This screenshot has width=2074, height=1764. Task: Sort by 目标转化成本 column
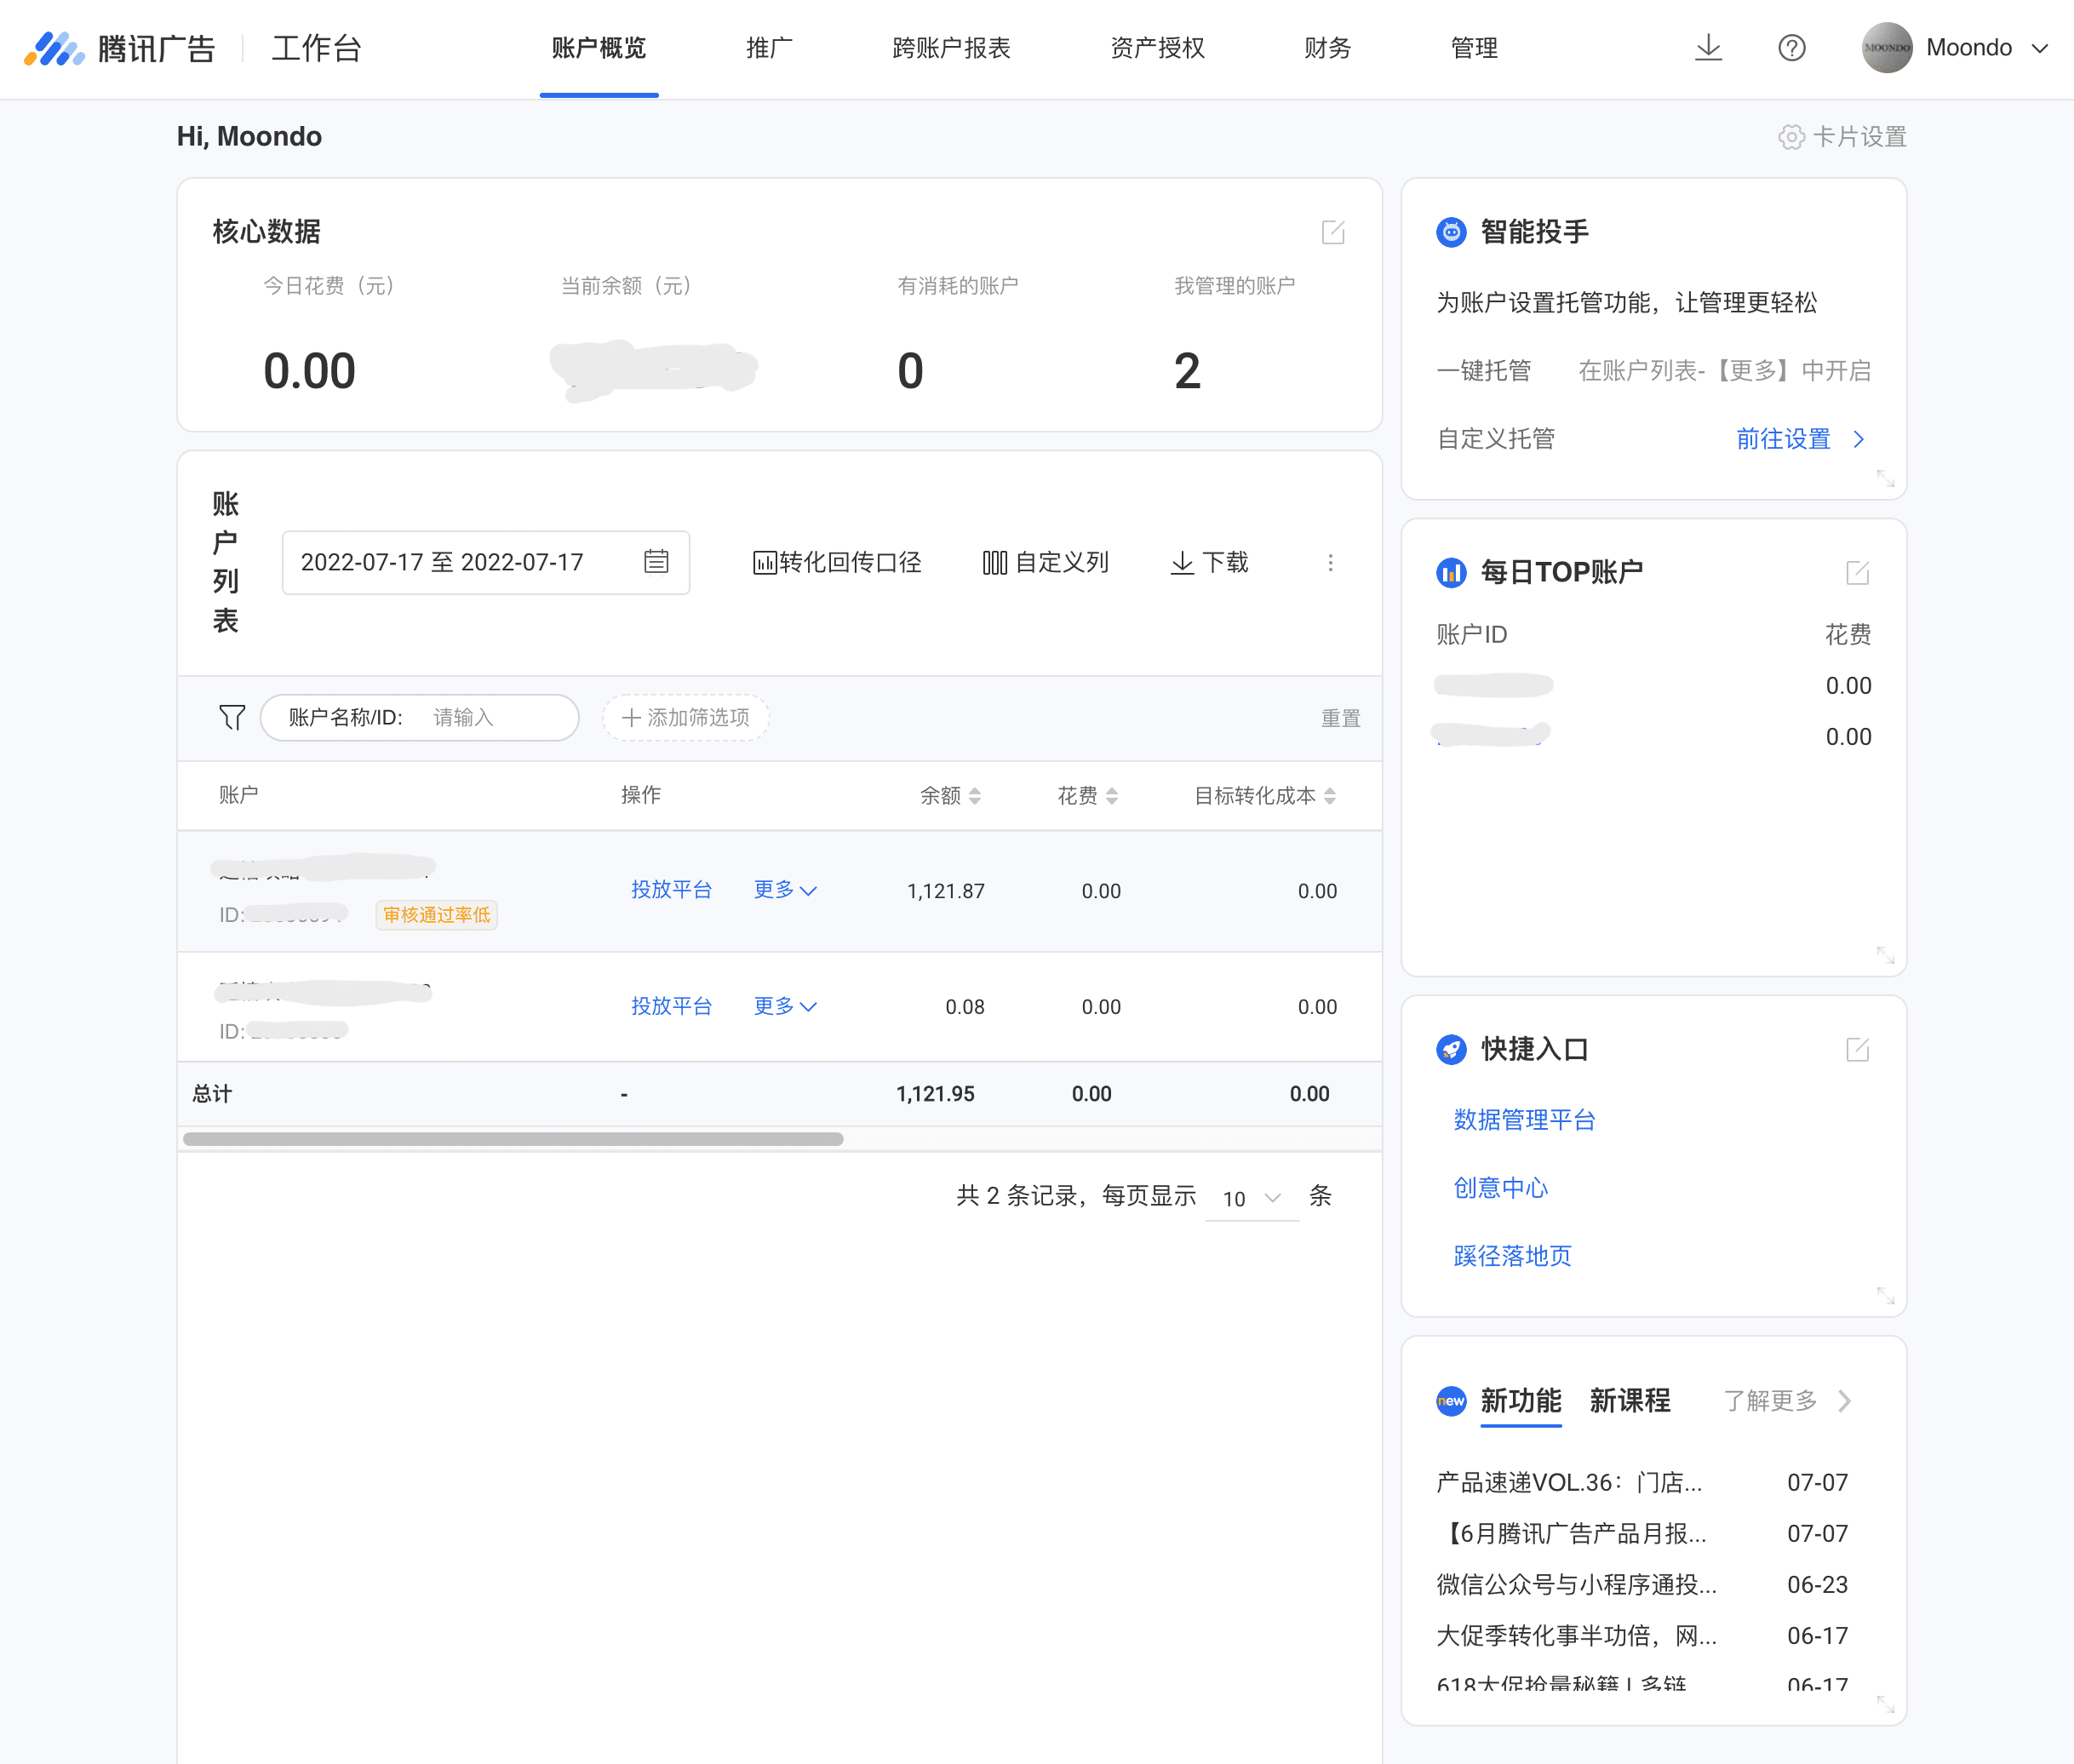tap(1329, 796)
